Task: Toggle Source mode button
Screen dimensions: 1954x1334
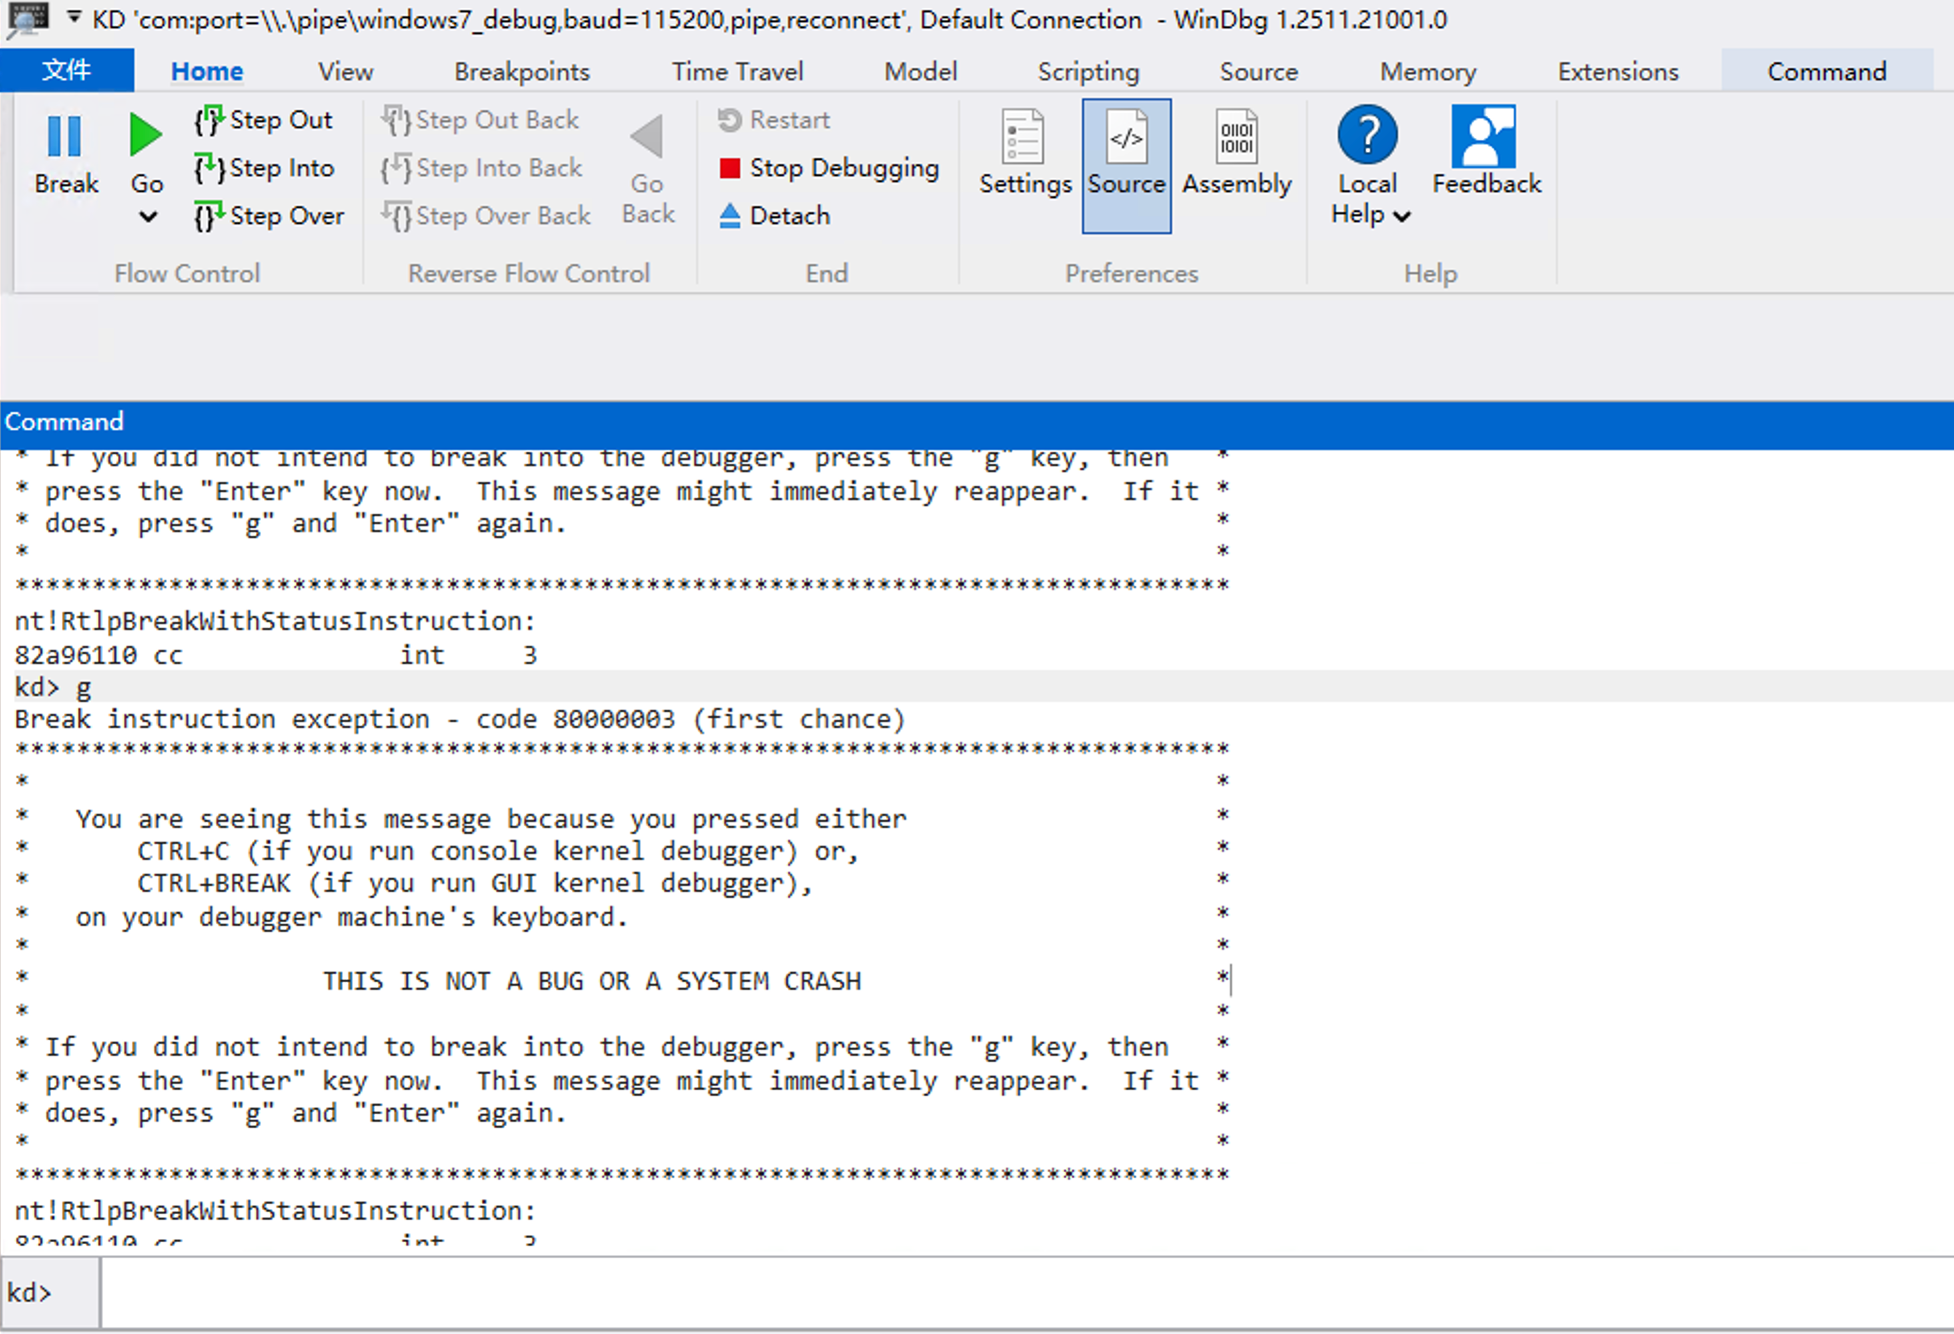Action: click(1126, 165)
